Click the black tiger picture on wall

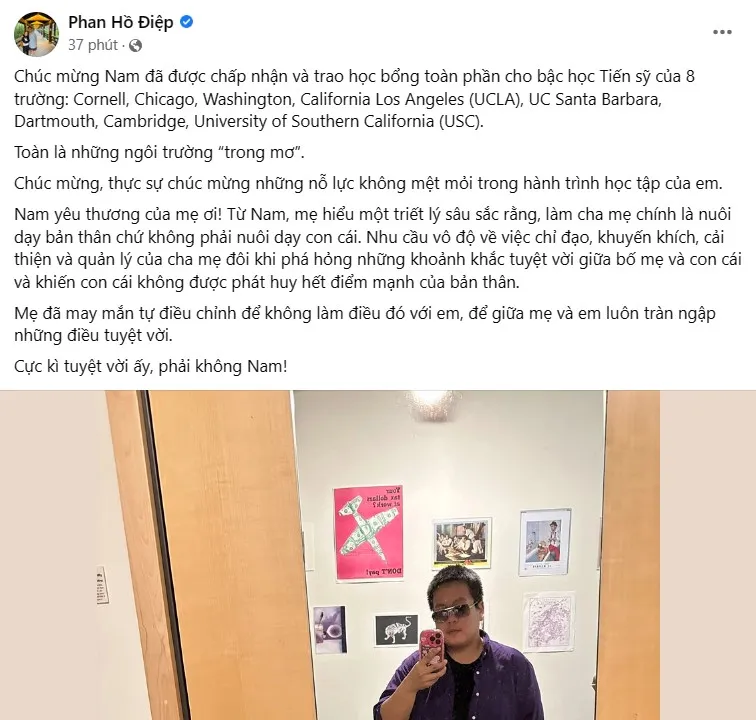pyautogui.click(x=397, y=629)
